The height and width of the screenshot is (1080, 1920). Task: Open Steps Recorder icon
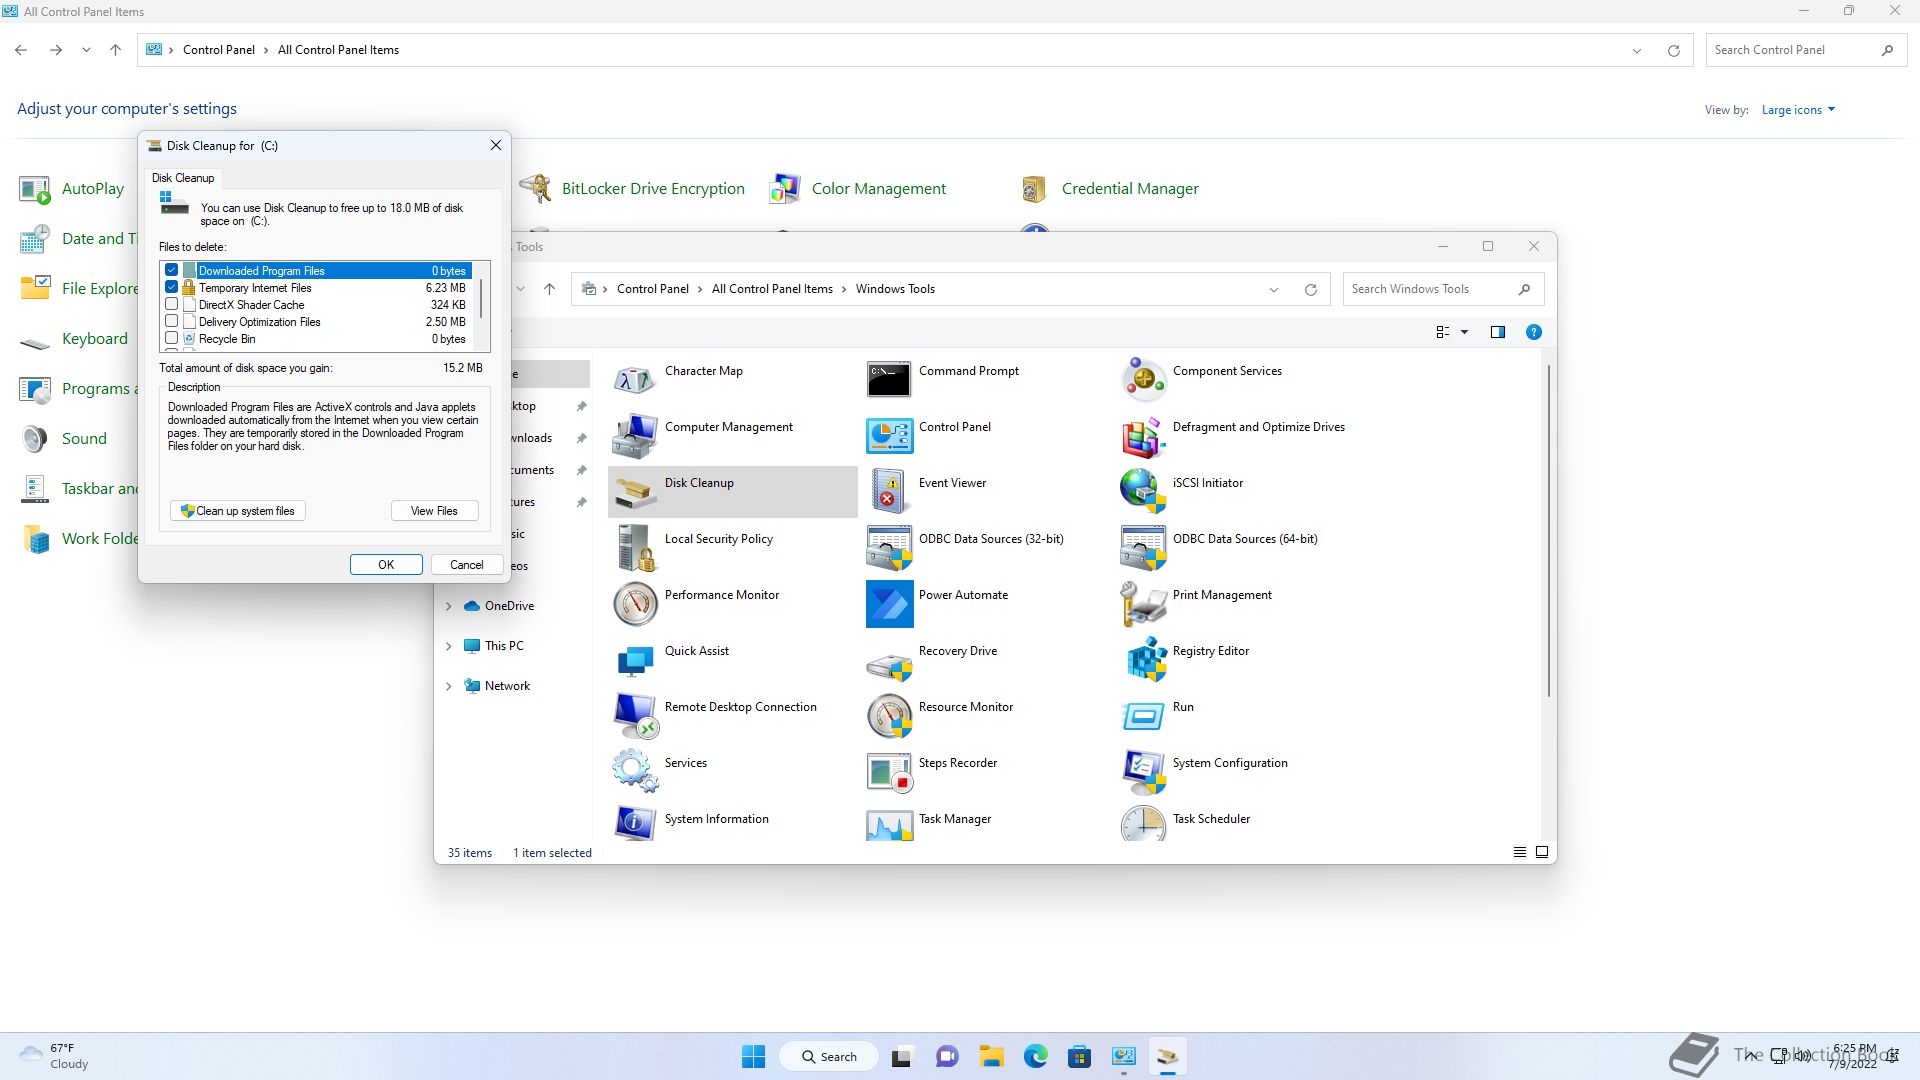click(889, 772)
